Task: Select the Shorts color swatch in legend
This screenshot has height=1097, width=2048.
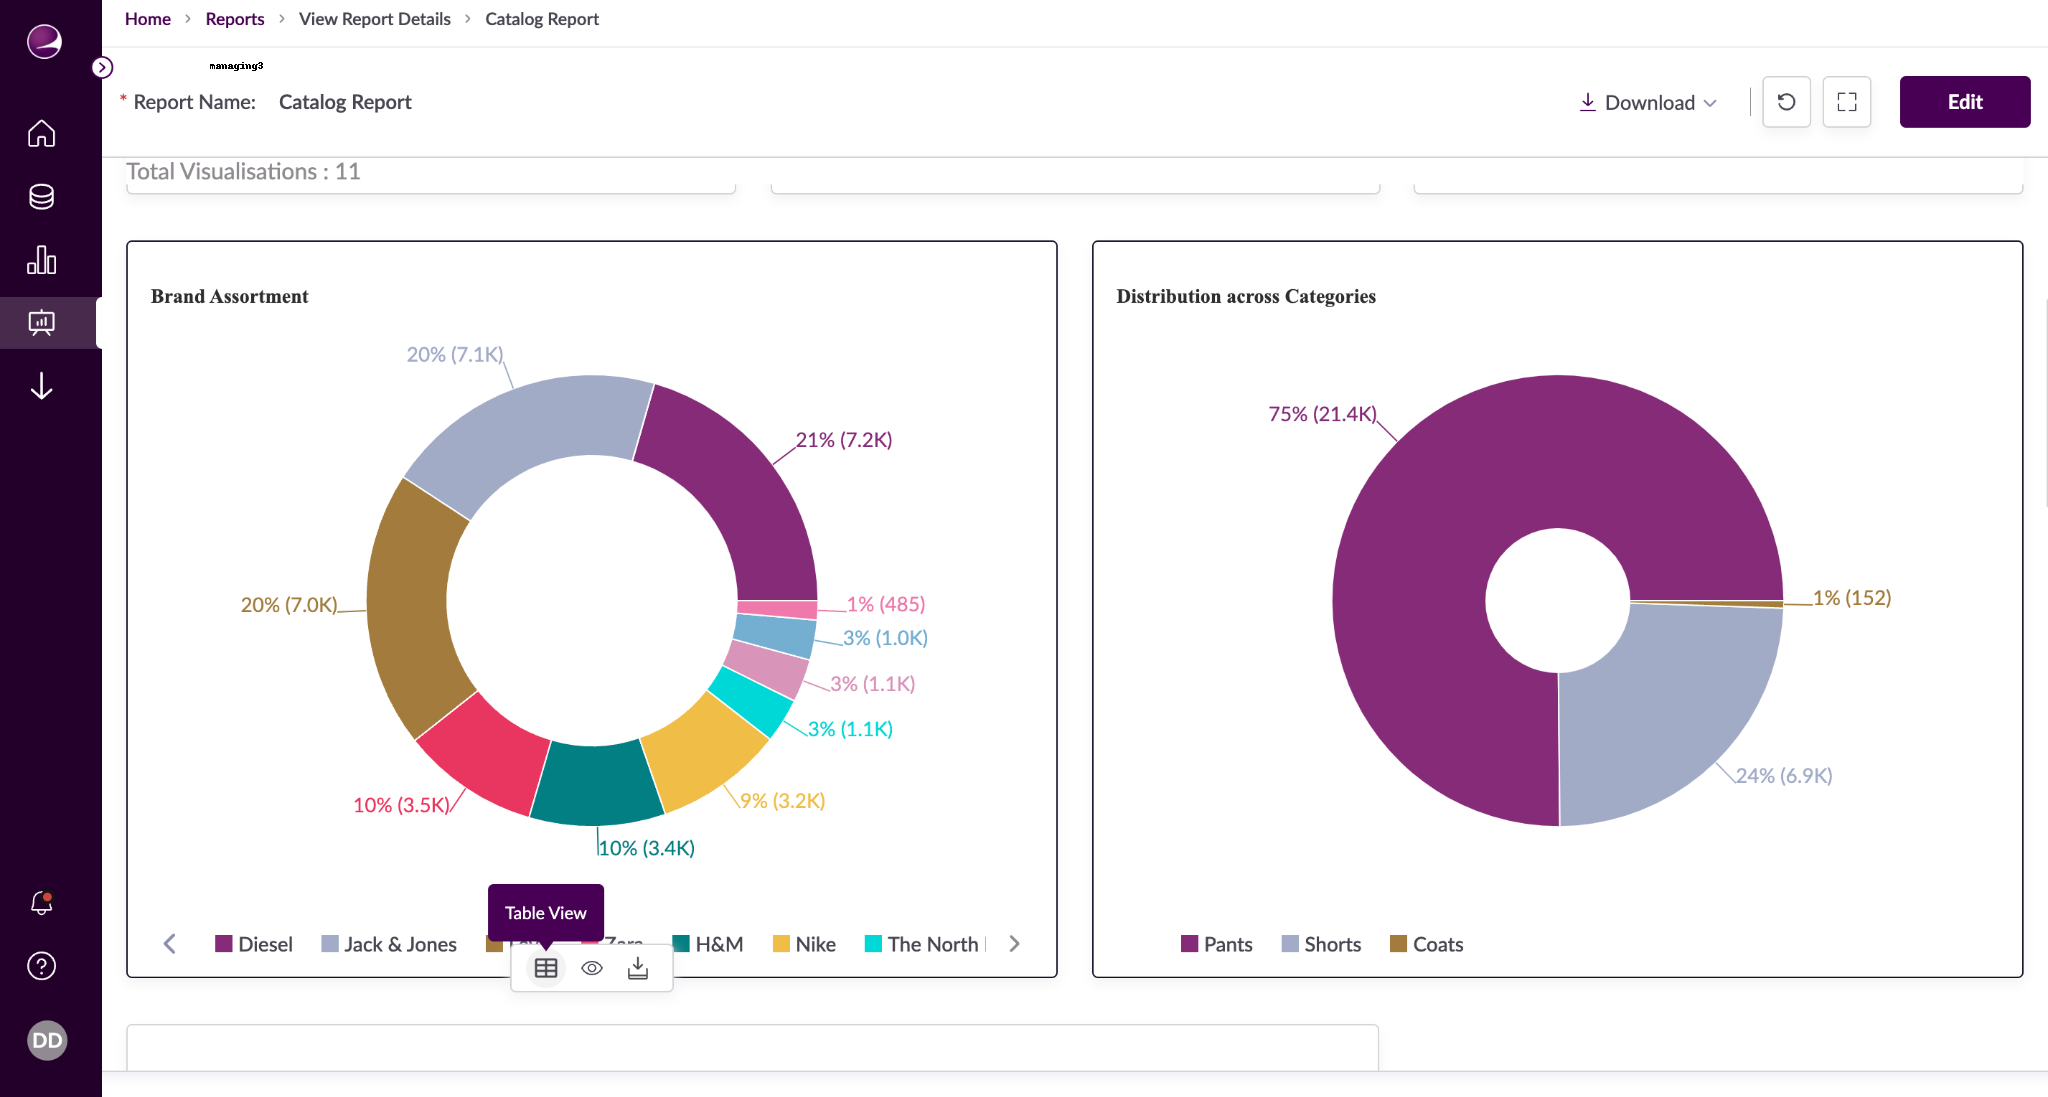Action: [1289, 943]
